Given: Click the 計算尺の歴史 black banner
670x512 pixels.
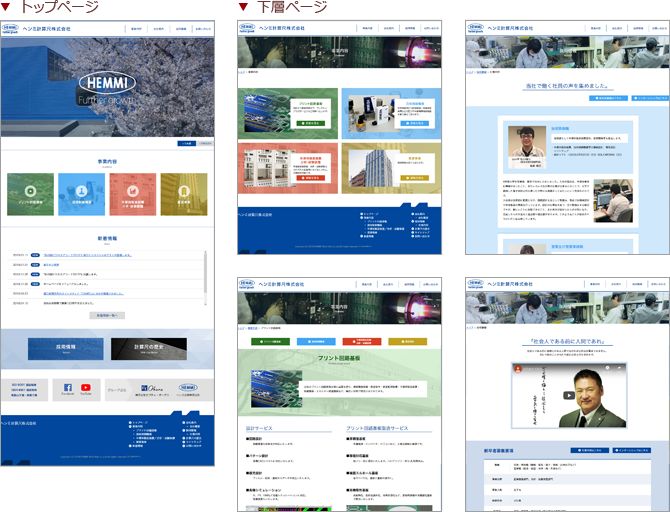Looking at the screenshot, I should point(149,349).
